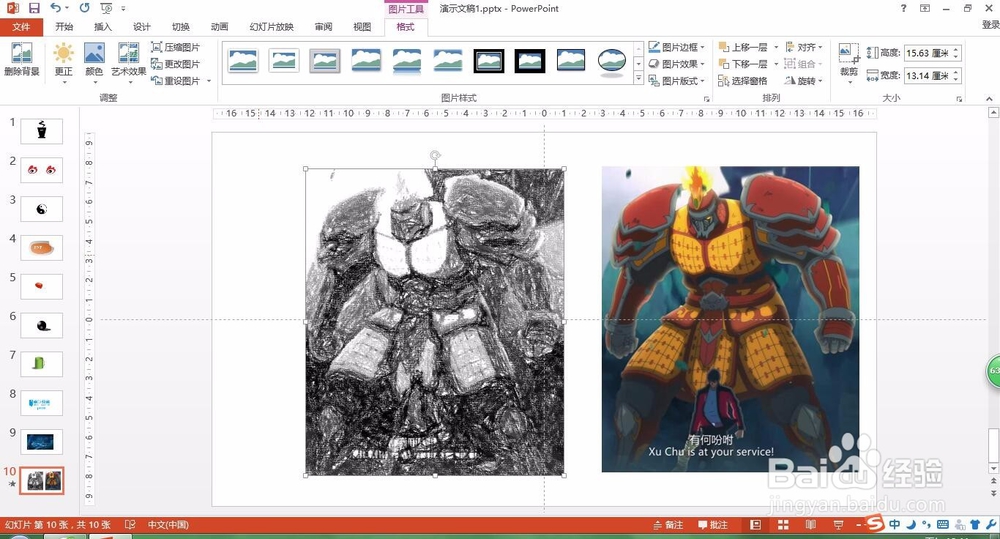
Task: Click 更改图片 change picture
Action: click(175, 64)
